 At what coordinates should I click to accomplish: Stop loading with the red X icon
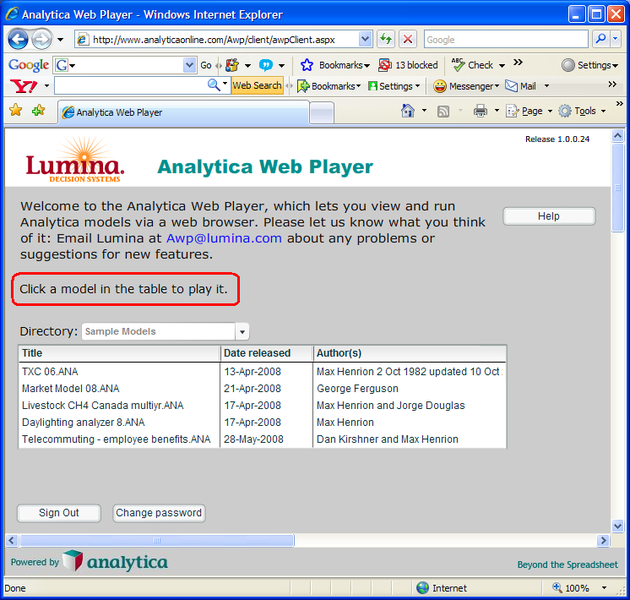(x=407, y=39)
